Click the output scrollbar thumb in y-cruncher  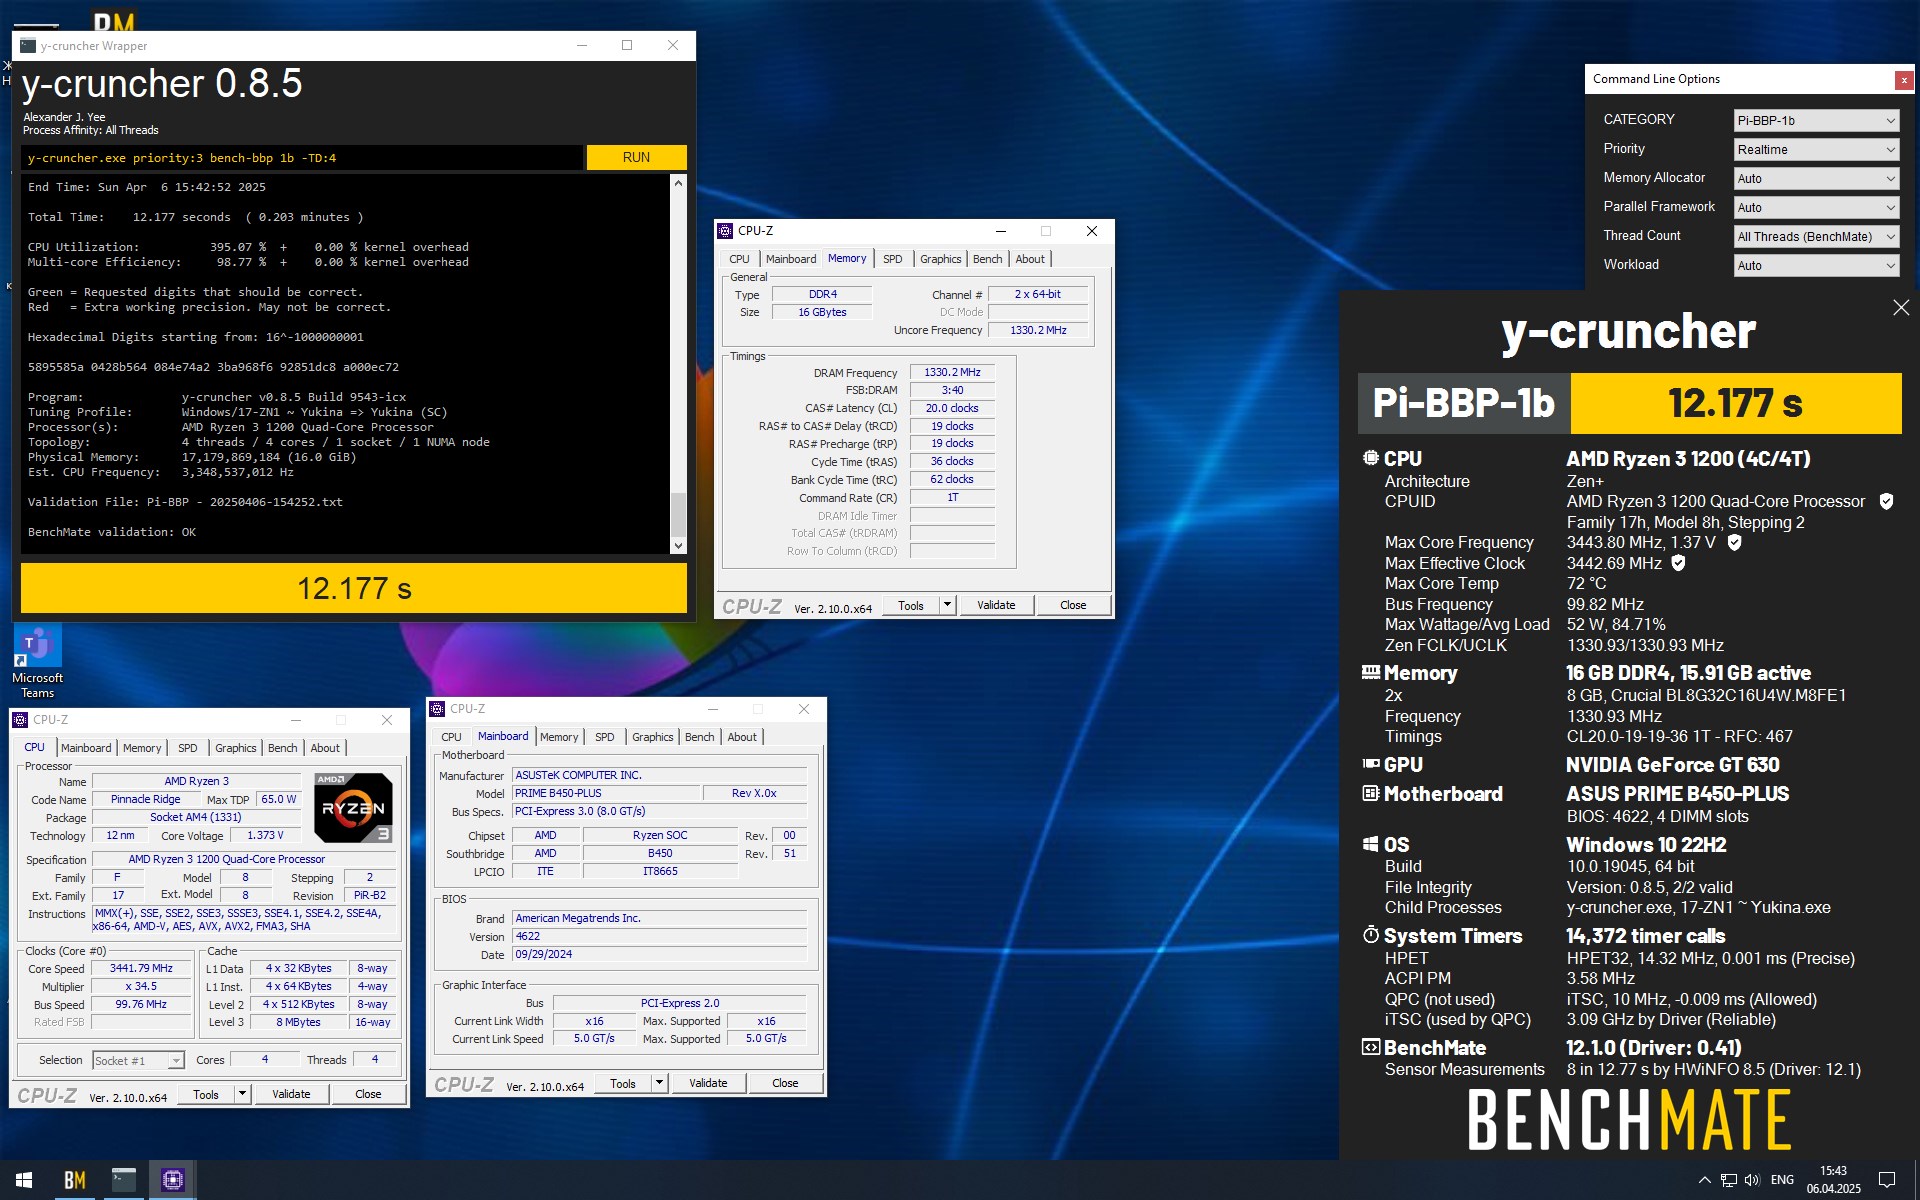click(x=678, y=514)
